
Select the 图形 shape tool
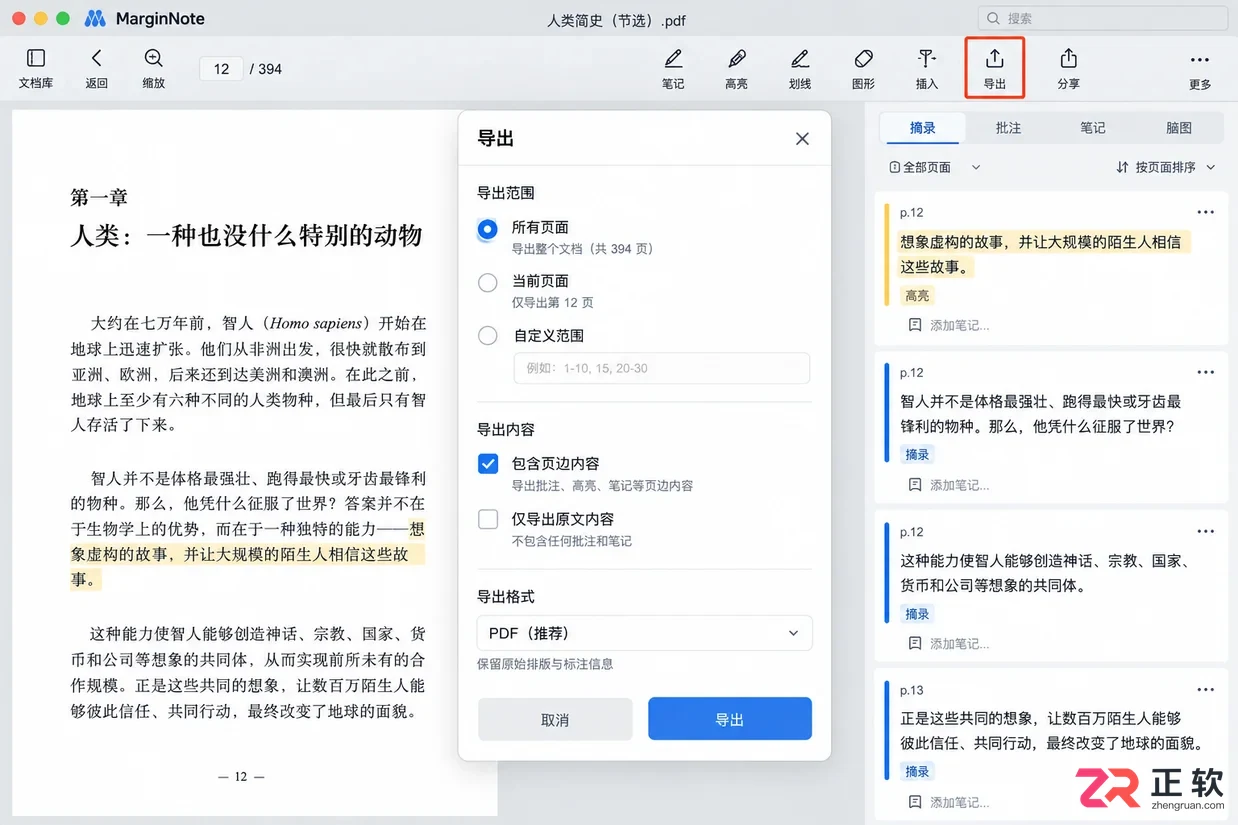click(x=863, y=69)
